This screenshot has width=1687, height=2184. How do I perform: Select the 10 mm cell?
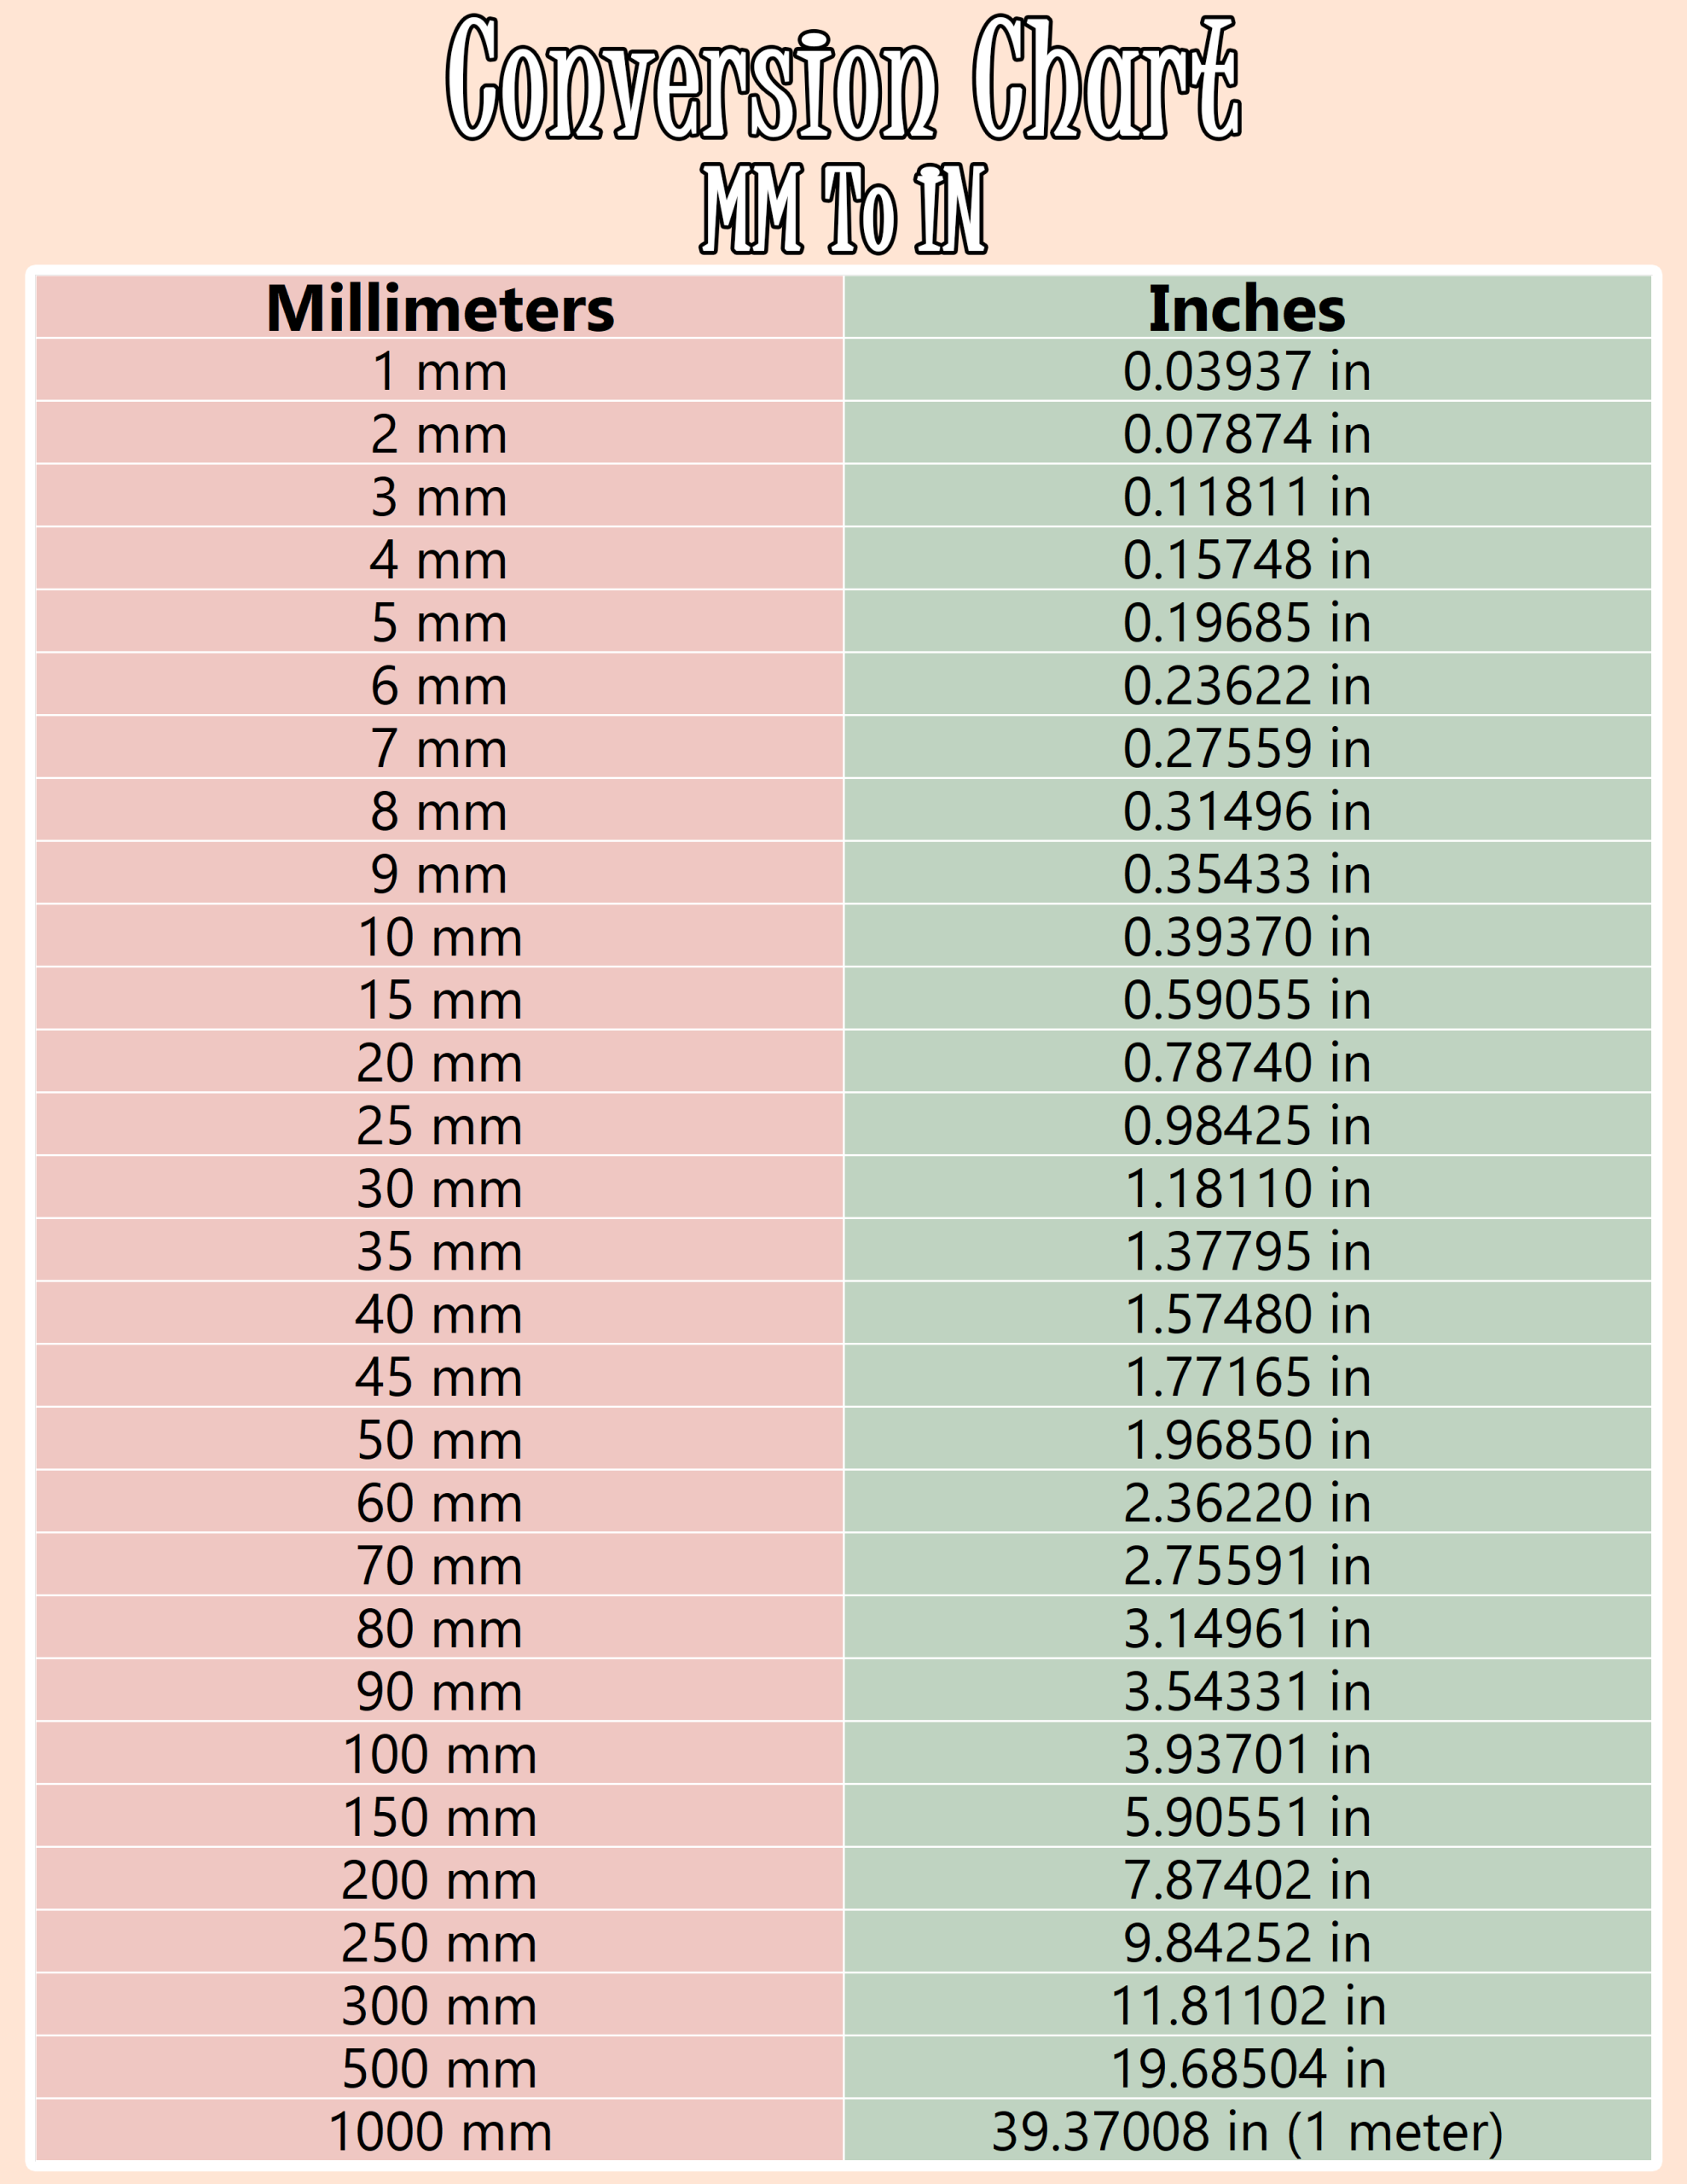440,937
